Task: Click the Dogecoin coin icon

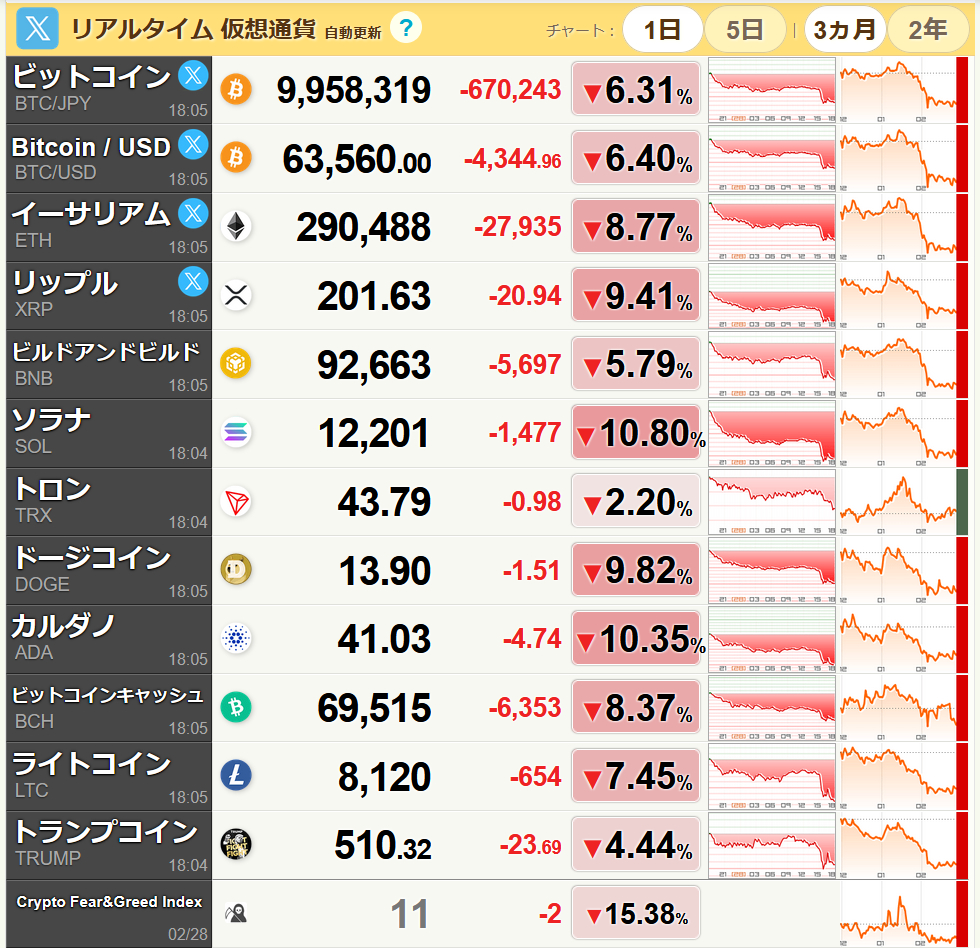Action: click(236, 570)
